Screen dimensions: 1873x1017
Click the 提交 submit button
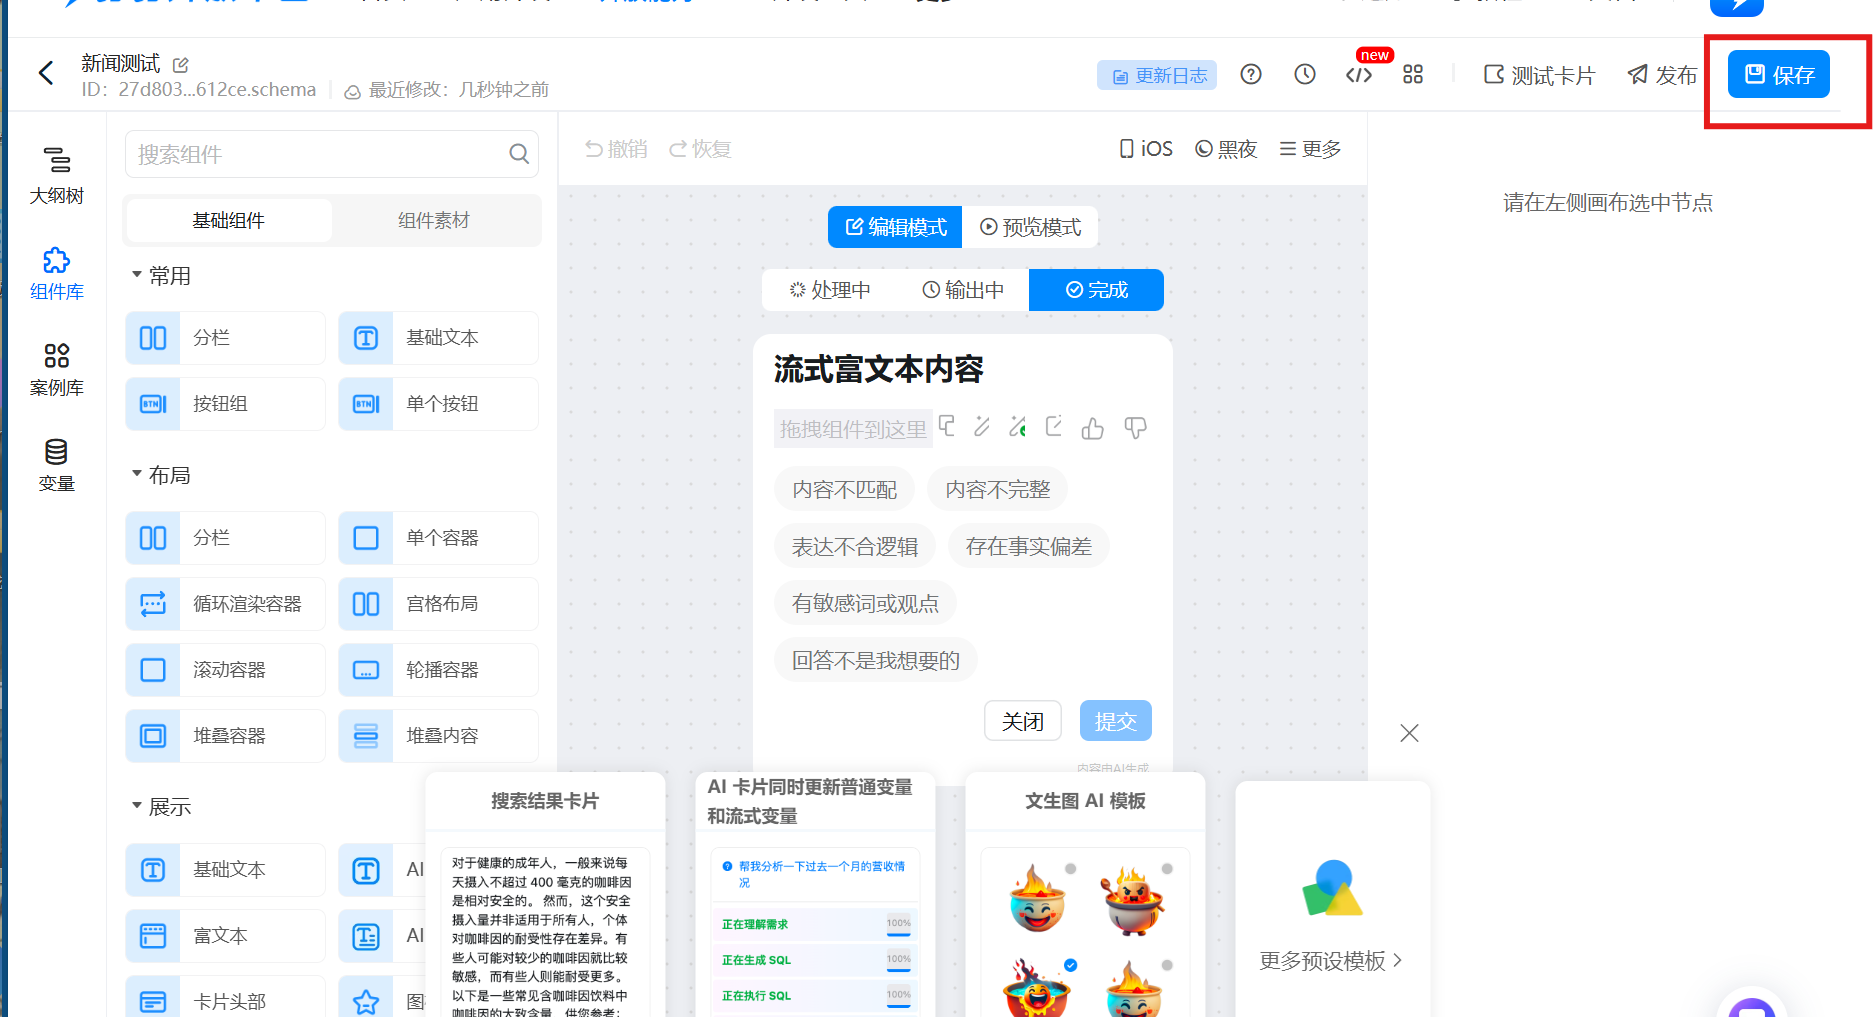click(x=1116, y=721)
